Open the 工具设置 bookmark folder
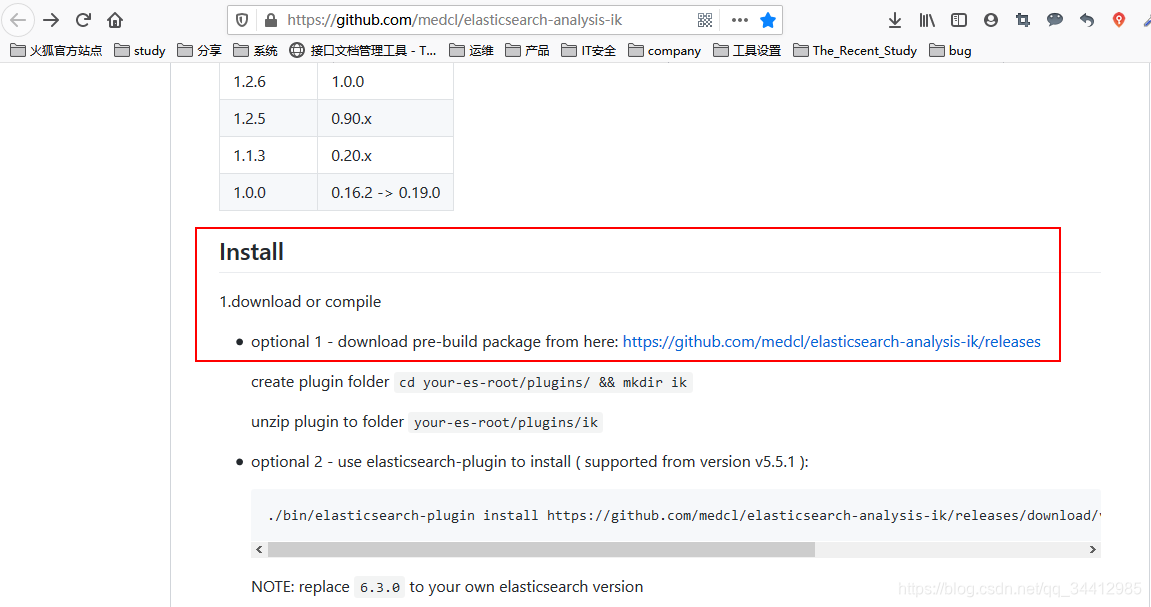This screenshot has width=1151, height=607. click(x=747, y=51)
